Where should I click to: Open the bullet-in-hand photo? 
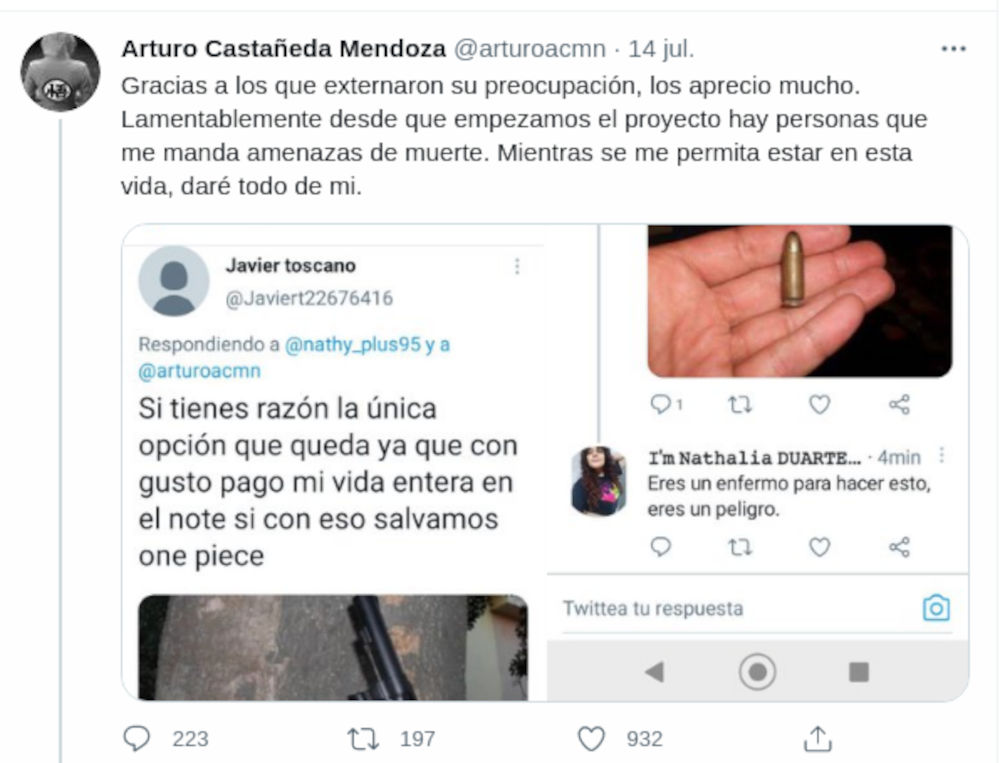(800, 300)
